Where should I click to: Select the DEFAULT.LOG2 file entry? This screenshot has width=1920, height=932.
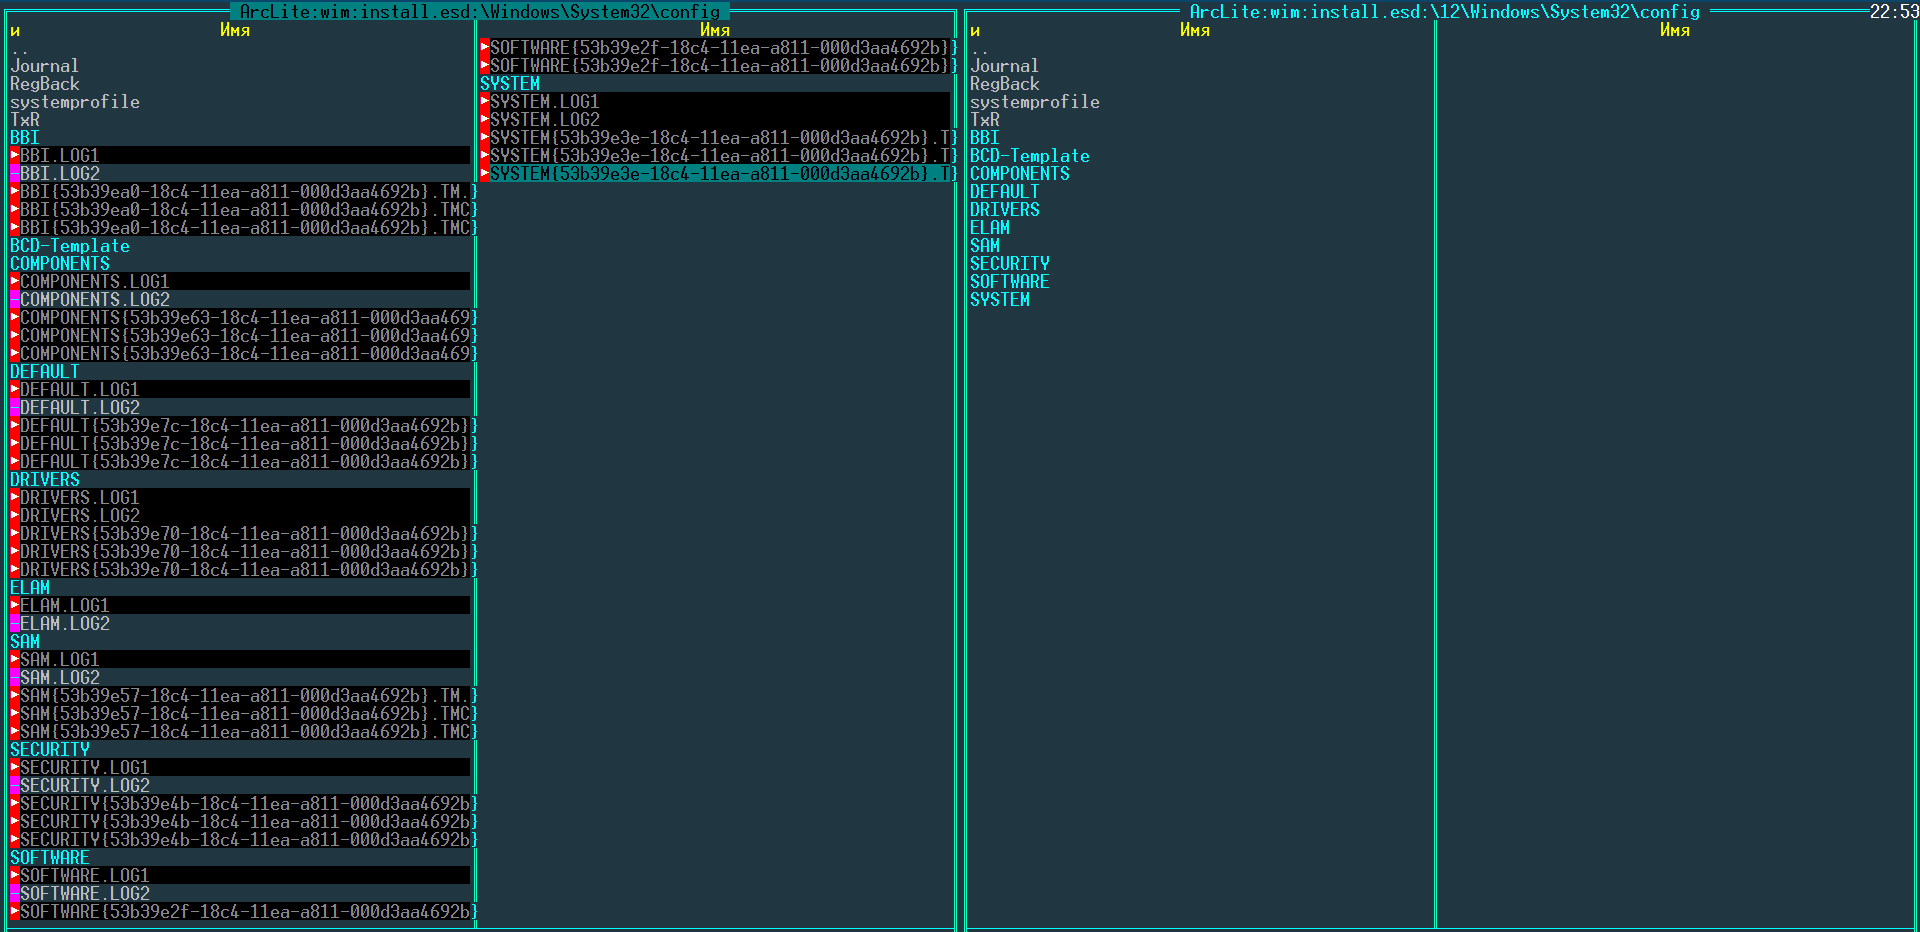(x=80, y=407)
